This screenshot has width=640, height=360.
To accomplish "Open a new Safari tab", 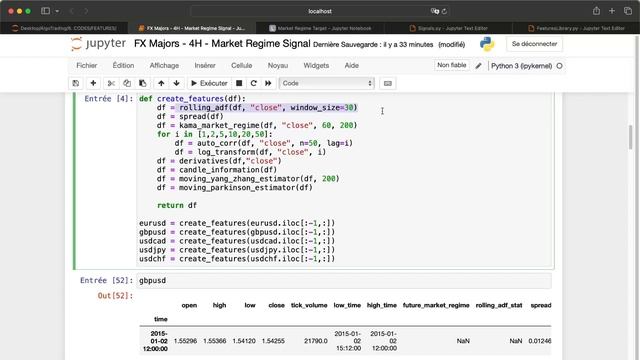I will 612,11.
